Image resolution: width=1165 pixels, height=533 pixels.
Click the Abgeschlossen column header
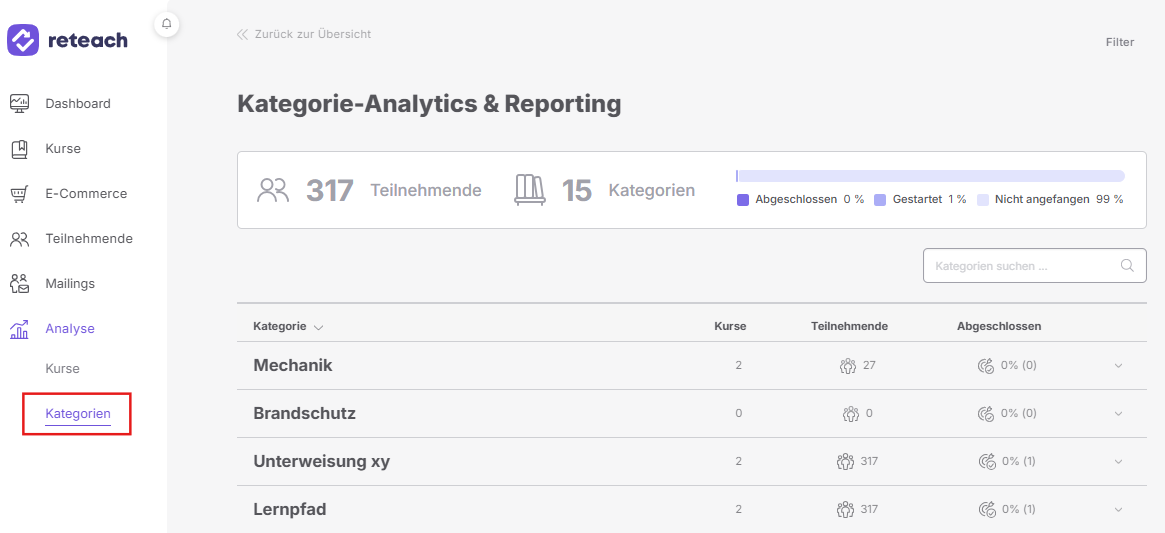999,326
